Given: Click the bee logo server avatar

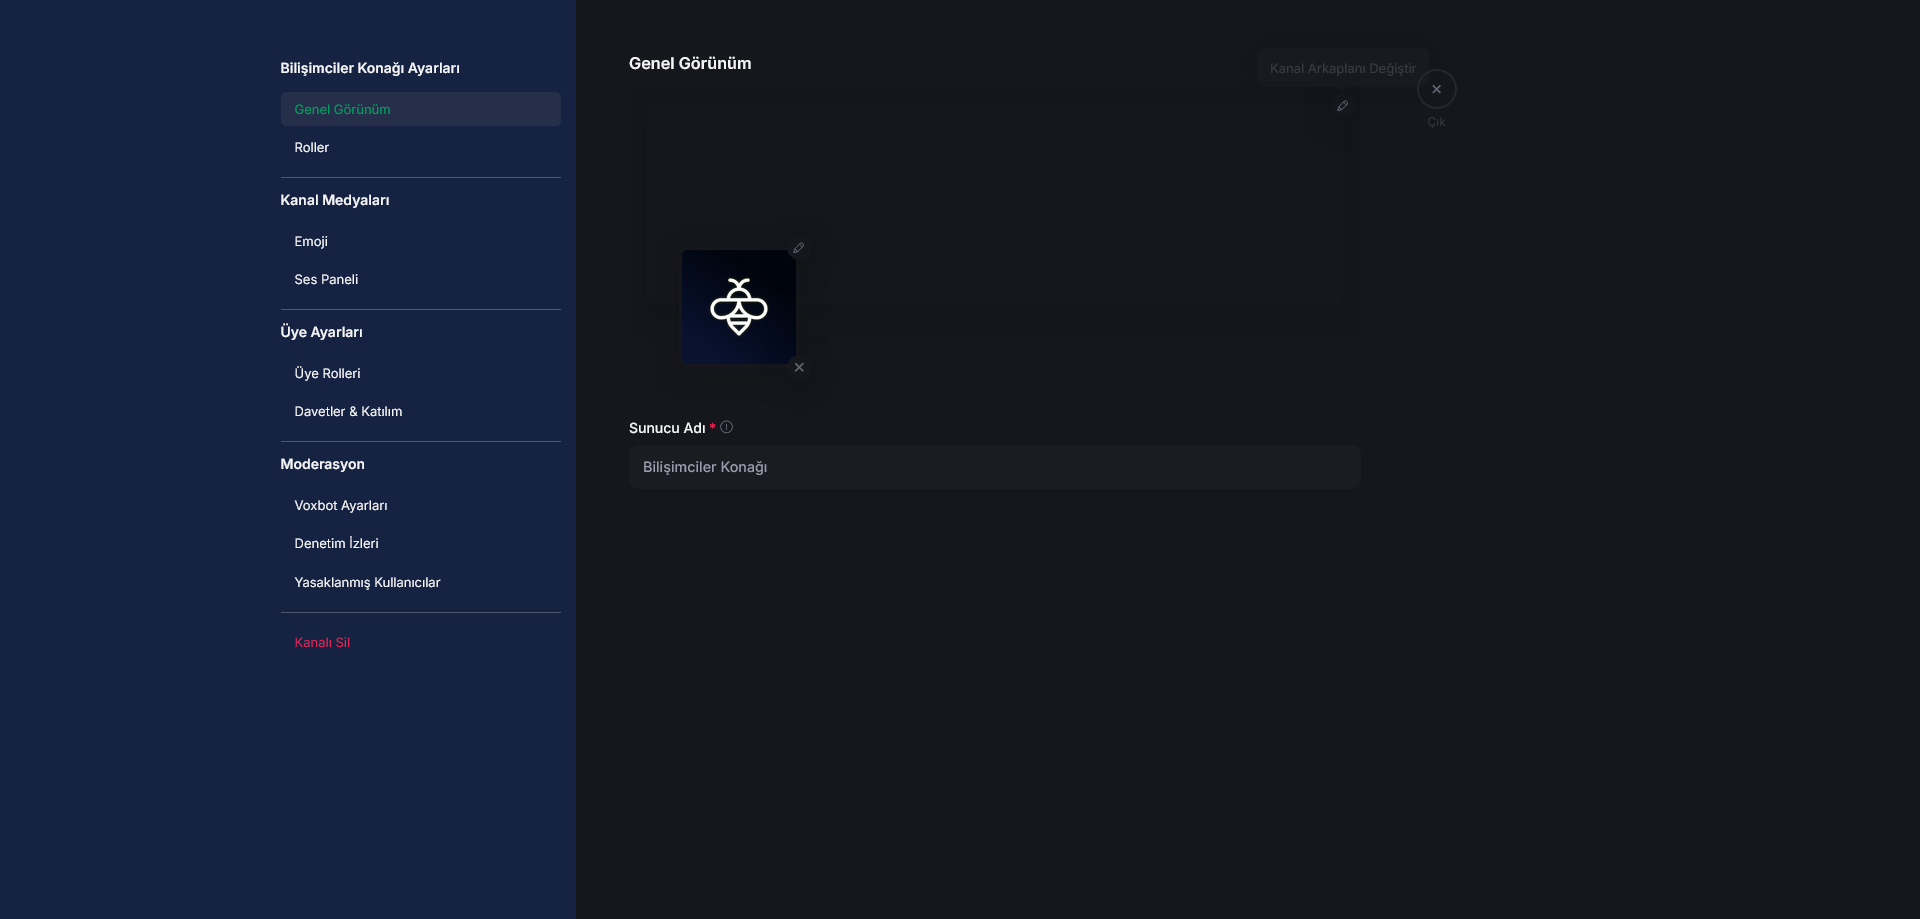Looking at the screenshot, I should (739, 307).
